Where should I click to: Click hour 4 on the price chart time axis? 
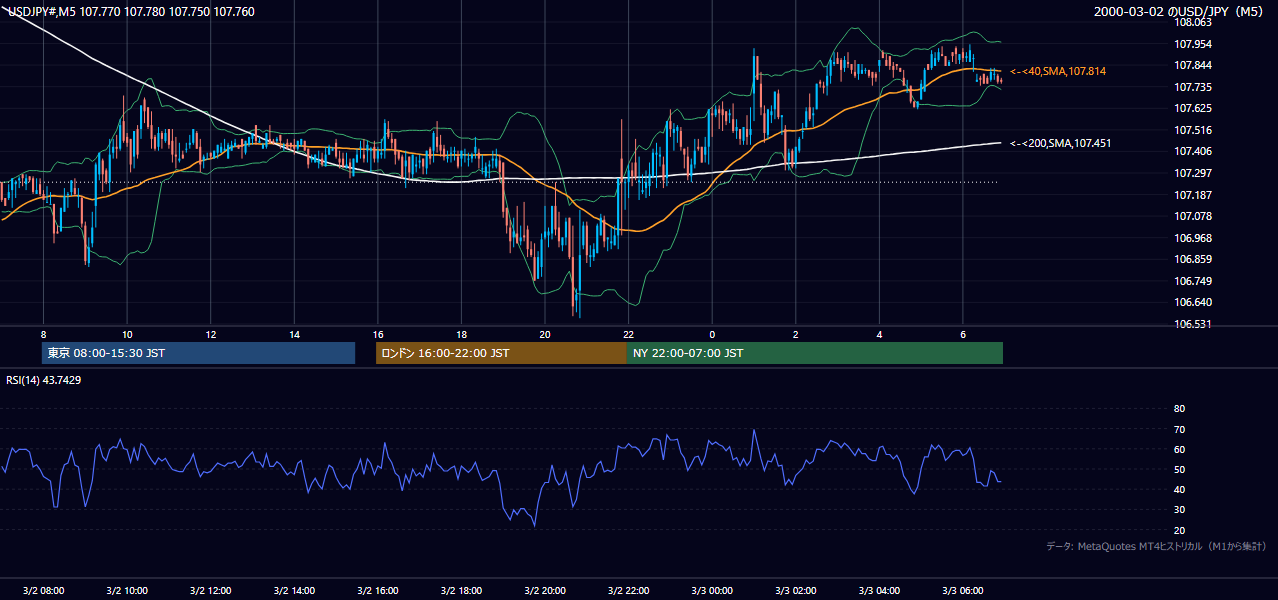(879, 334)
